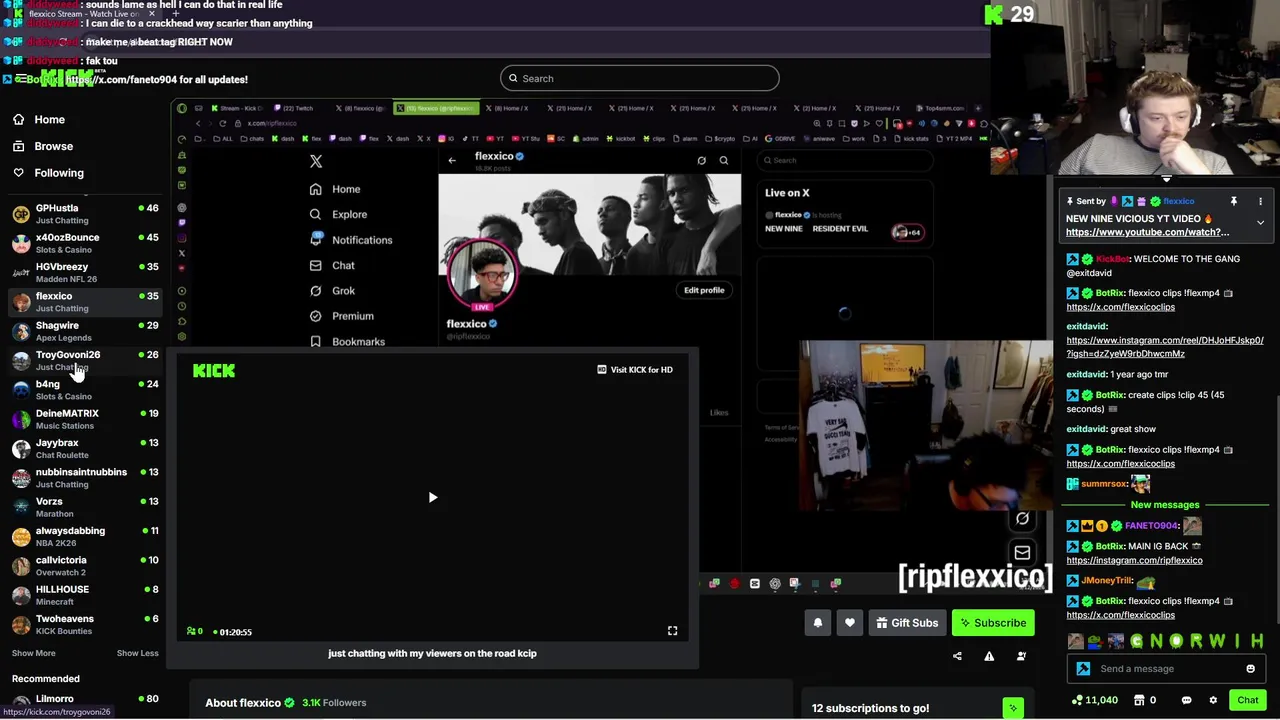Viewport: 1280px width, 720px height.
Task: Open Notifications in streamed X sidebar
Action: [350, 240]
